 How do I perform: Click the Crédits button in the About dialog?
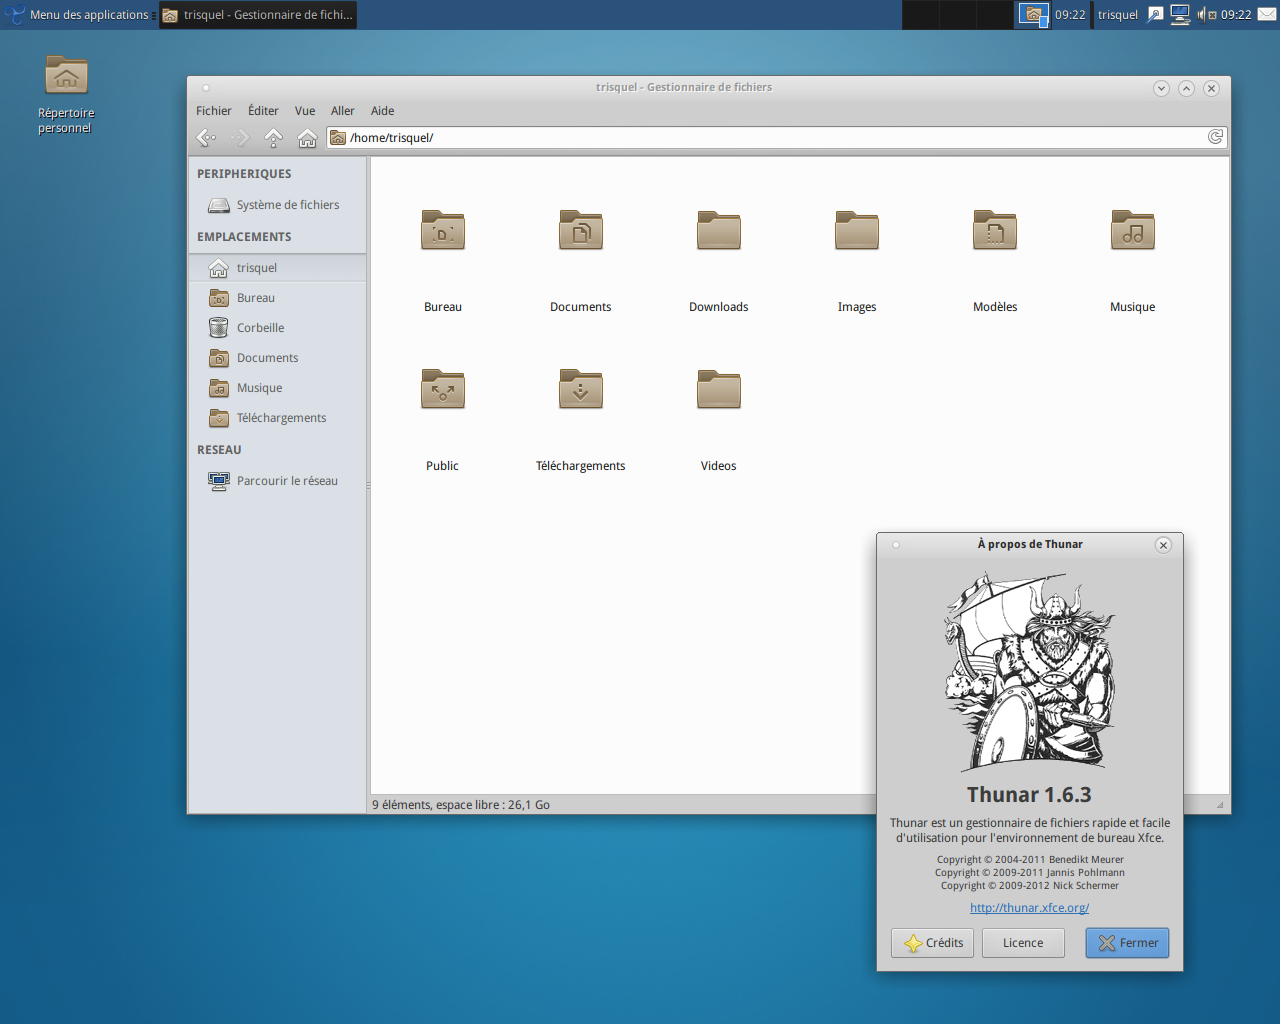(x=932, y=943)
